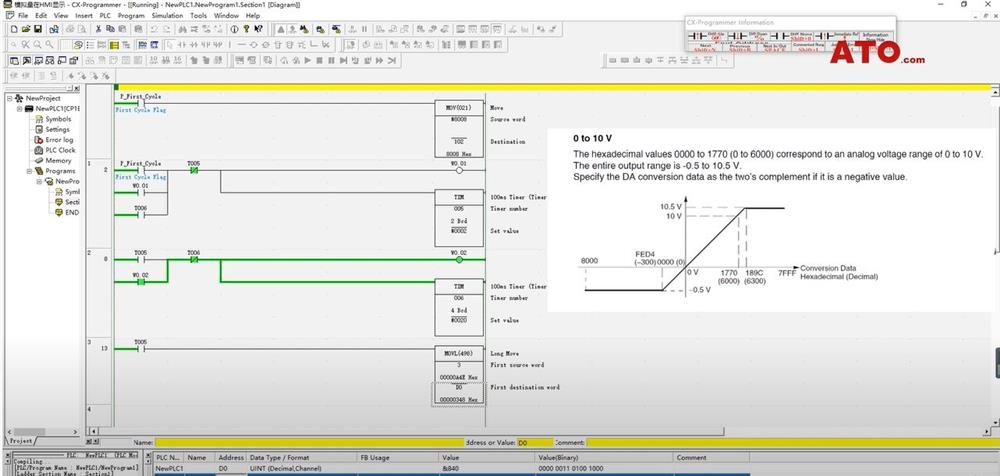Image resolution: width=1000 pixels, height=476 pixels.
Task: Open the Tools menu
Action: (x=198, y=15)
